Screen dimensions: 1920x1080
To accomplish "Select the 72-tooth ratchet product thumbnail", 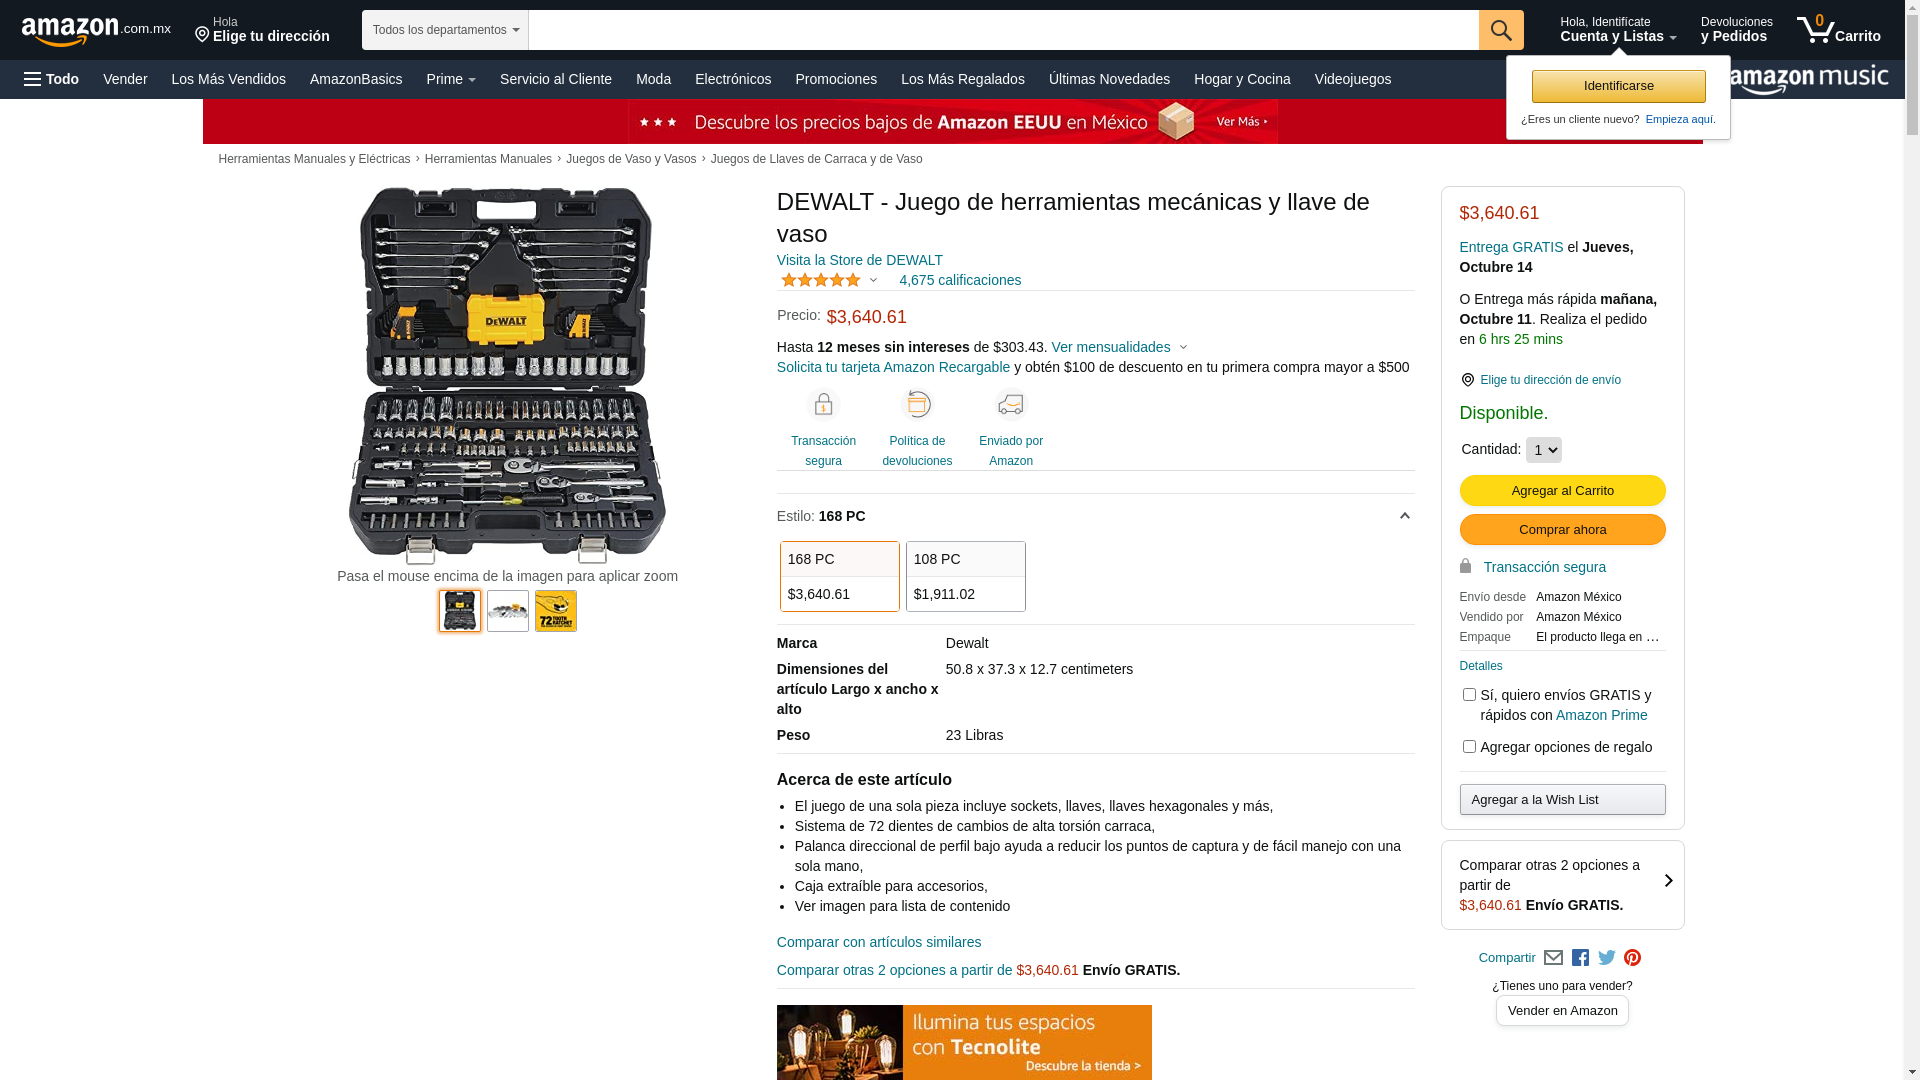I will click(556, 611).
